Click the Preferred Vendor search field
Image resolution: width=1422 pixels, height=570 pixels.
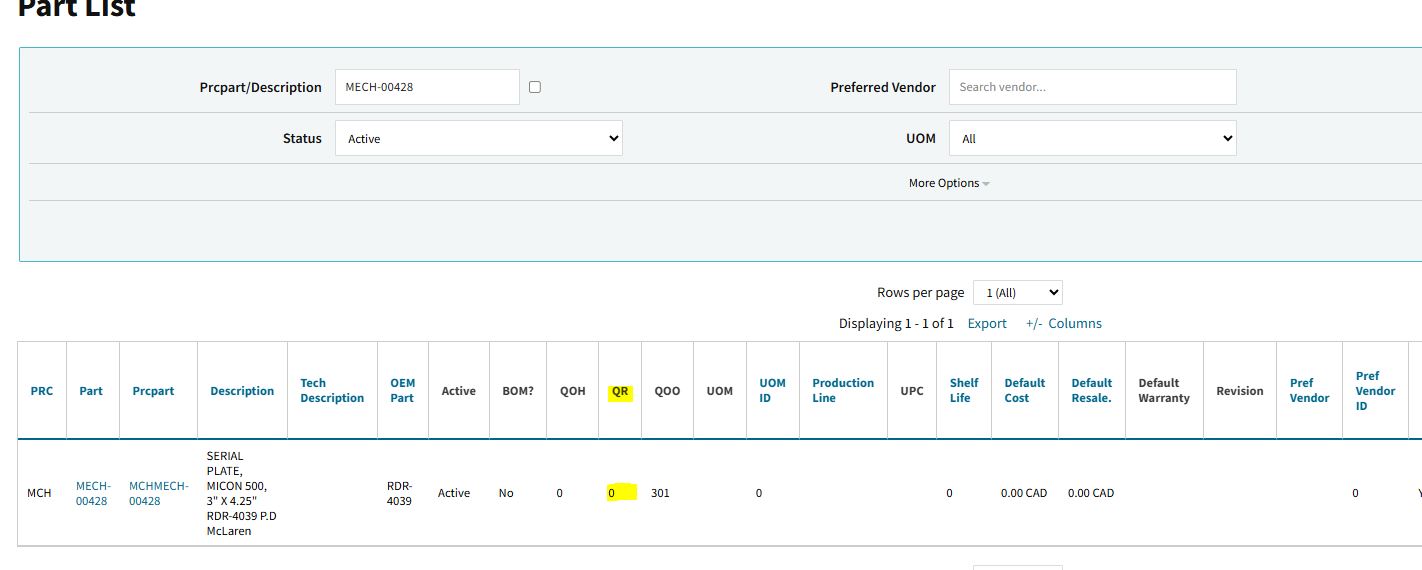pyautogui.click(x=1092, y=87)
